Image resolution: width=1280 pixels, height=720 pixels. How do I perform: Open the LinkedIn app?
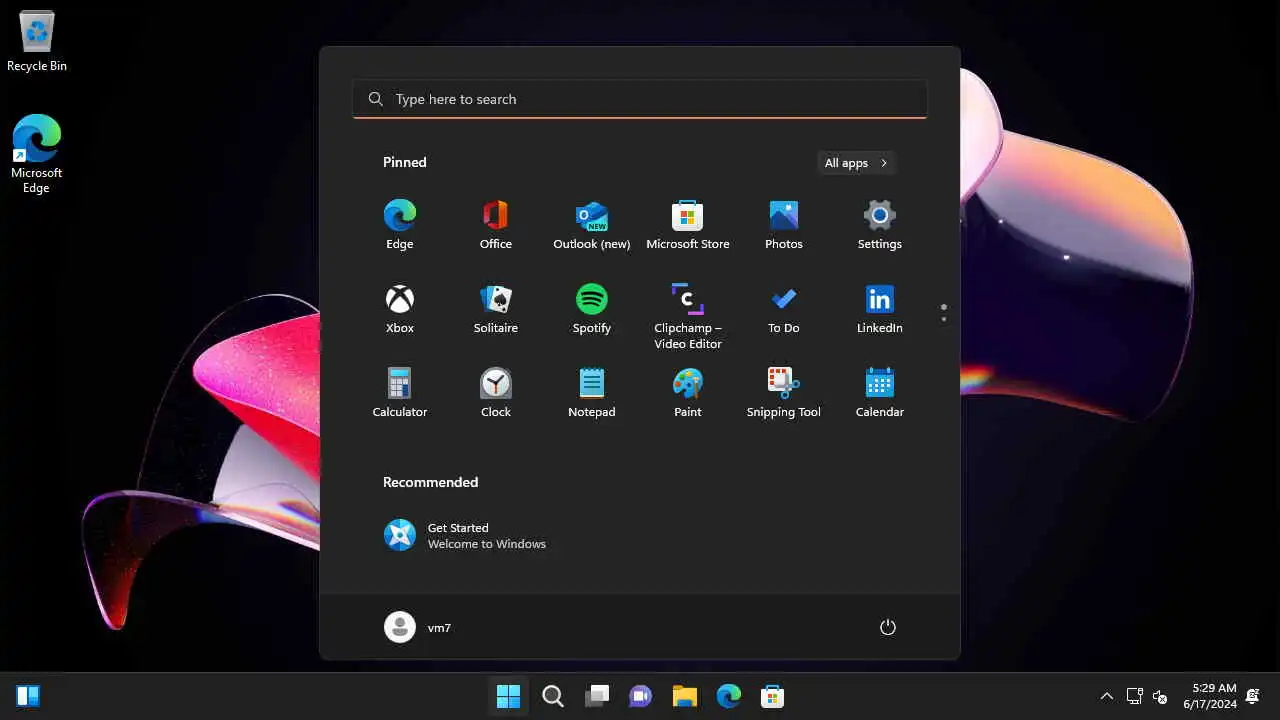click(x=879, y=309)
